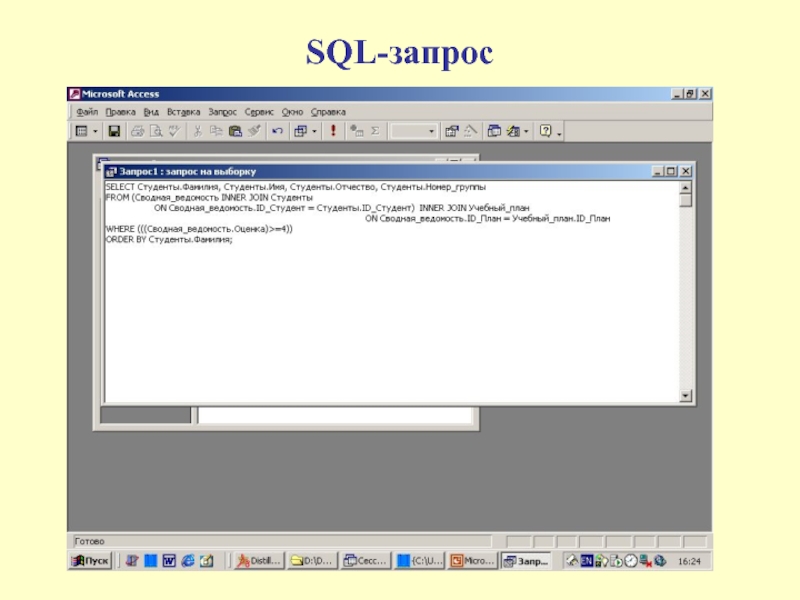Click the New Object toolbar icon
The width and height of the screenshot is (800, 600).
513,131
